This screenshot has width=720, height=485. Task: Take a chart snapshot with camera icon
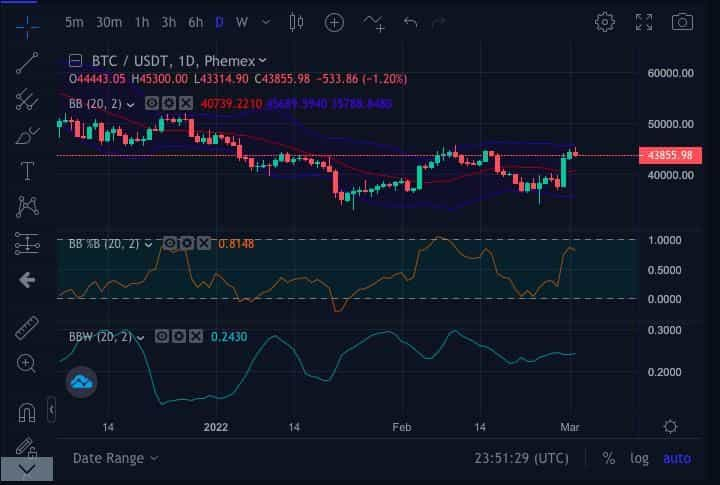pos(682,22)
